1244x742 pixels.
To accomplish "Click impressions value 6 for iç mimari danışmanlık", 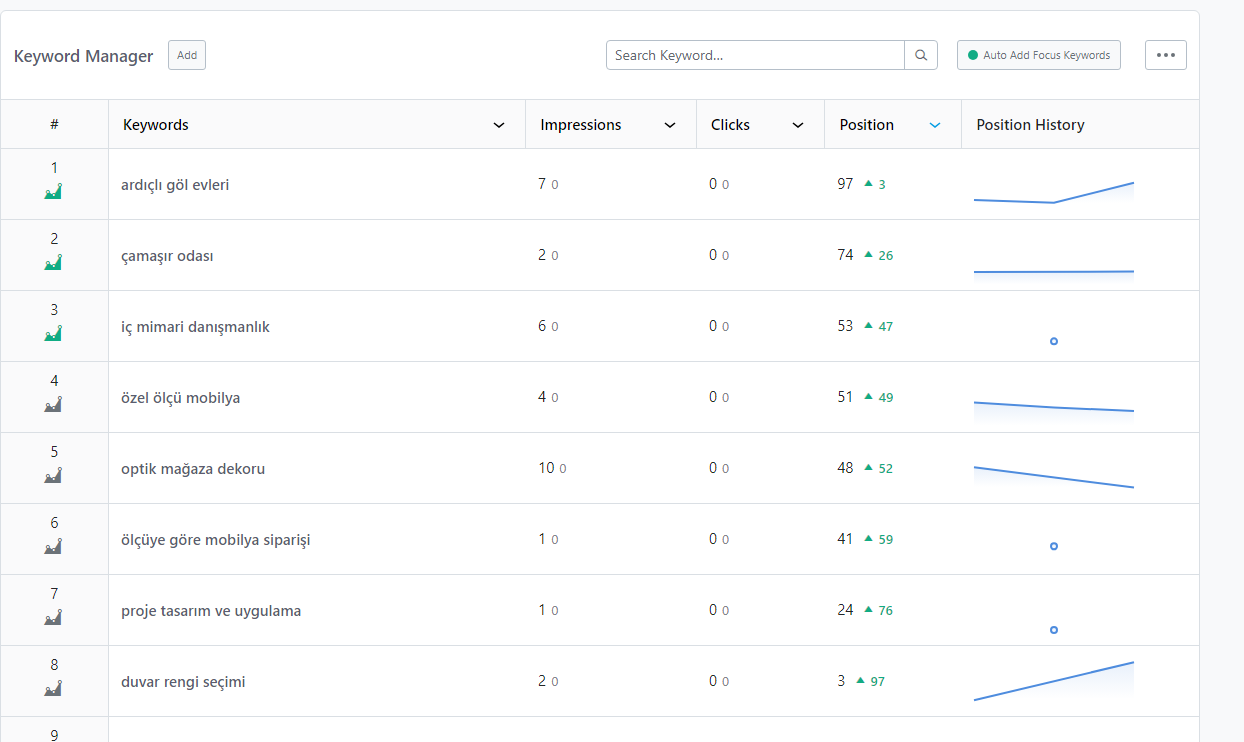I will 542,326.
